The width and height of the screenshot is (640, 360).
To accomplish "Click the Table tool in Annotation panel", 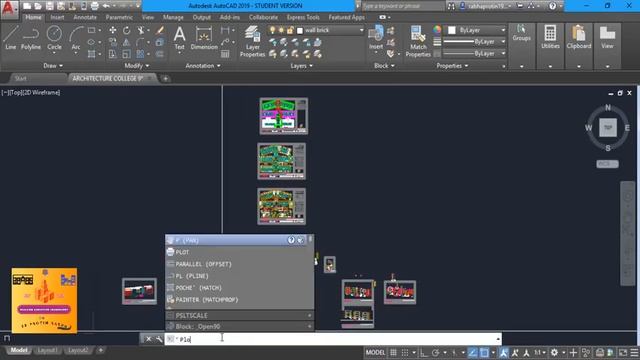I will click(x=225, y=54).
